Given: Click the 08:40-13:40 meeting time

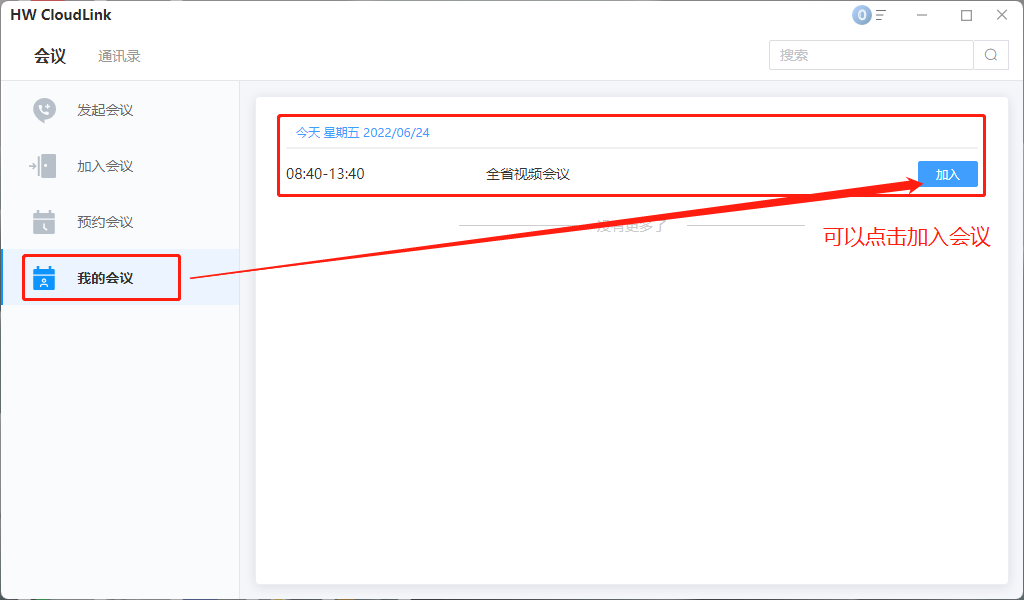Looking at the screenshot, I should [325, 174].
